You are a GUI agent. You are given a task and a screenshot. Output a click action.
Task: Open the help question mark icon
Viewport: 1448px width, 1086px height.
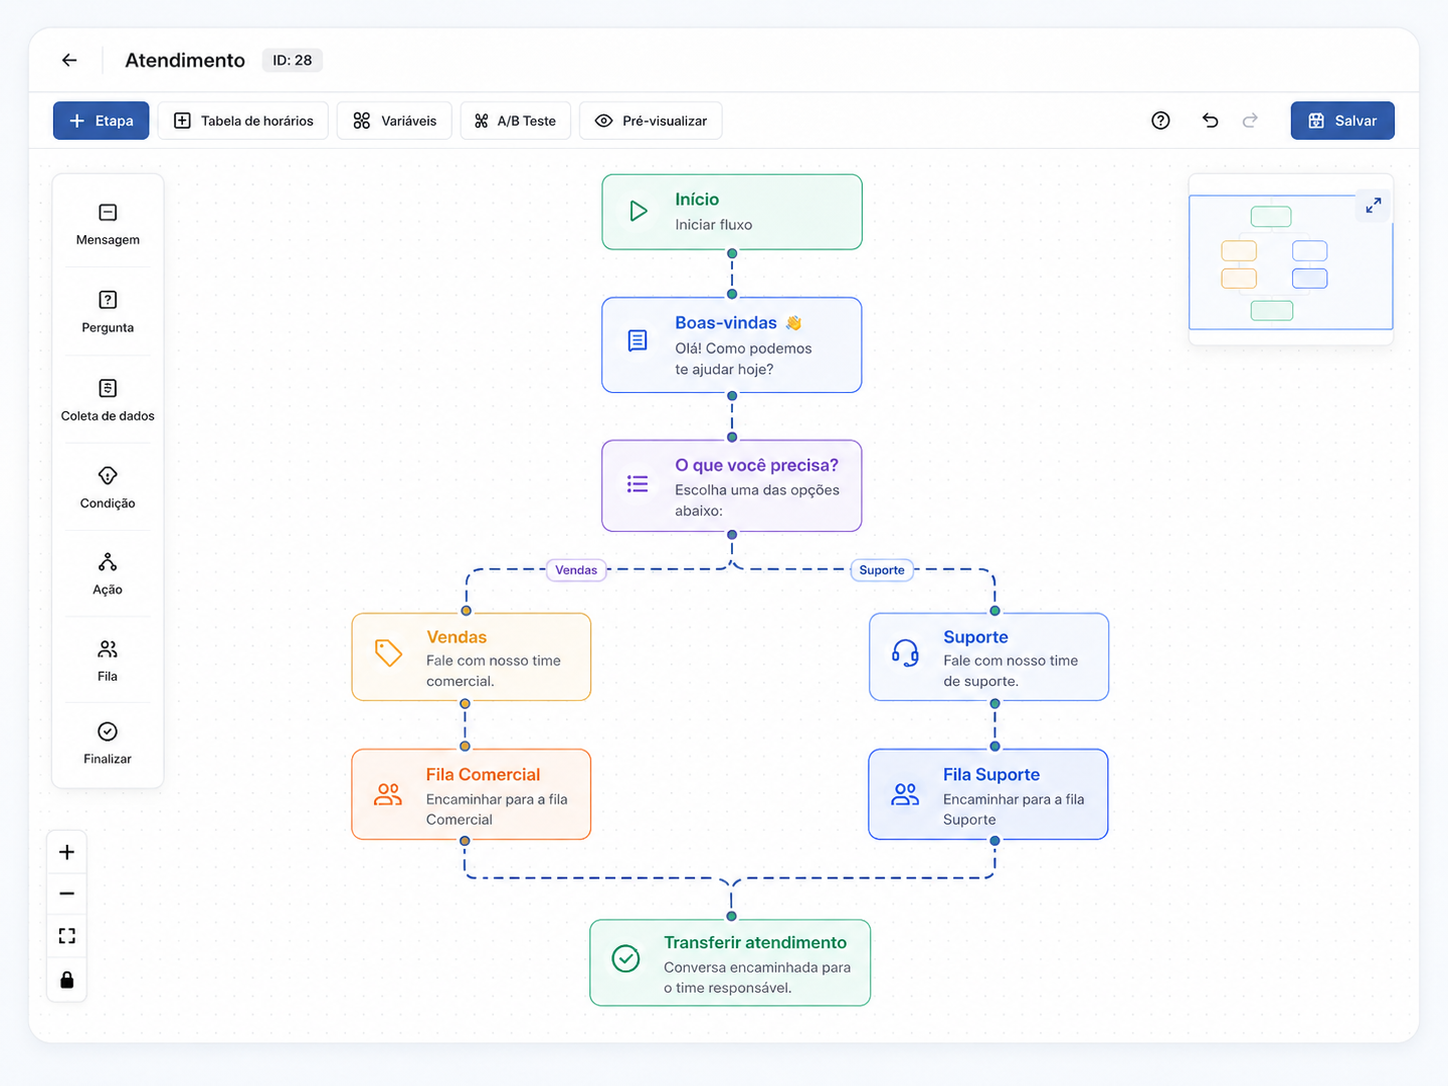[x=1160, y=121]
